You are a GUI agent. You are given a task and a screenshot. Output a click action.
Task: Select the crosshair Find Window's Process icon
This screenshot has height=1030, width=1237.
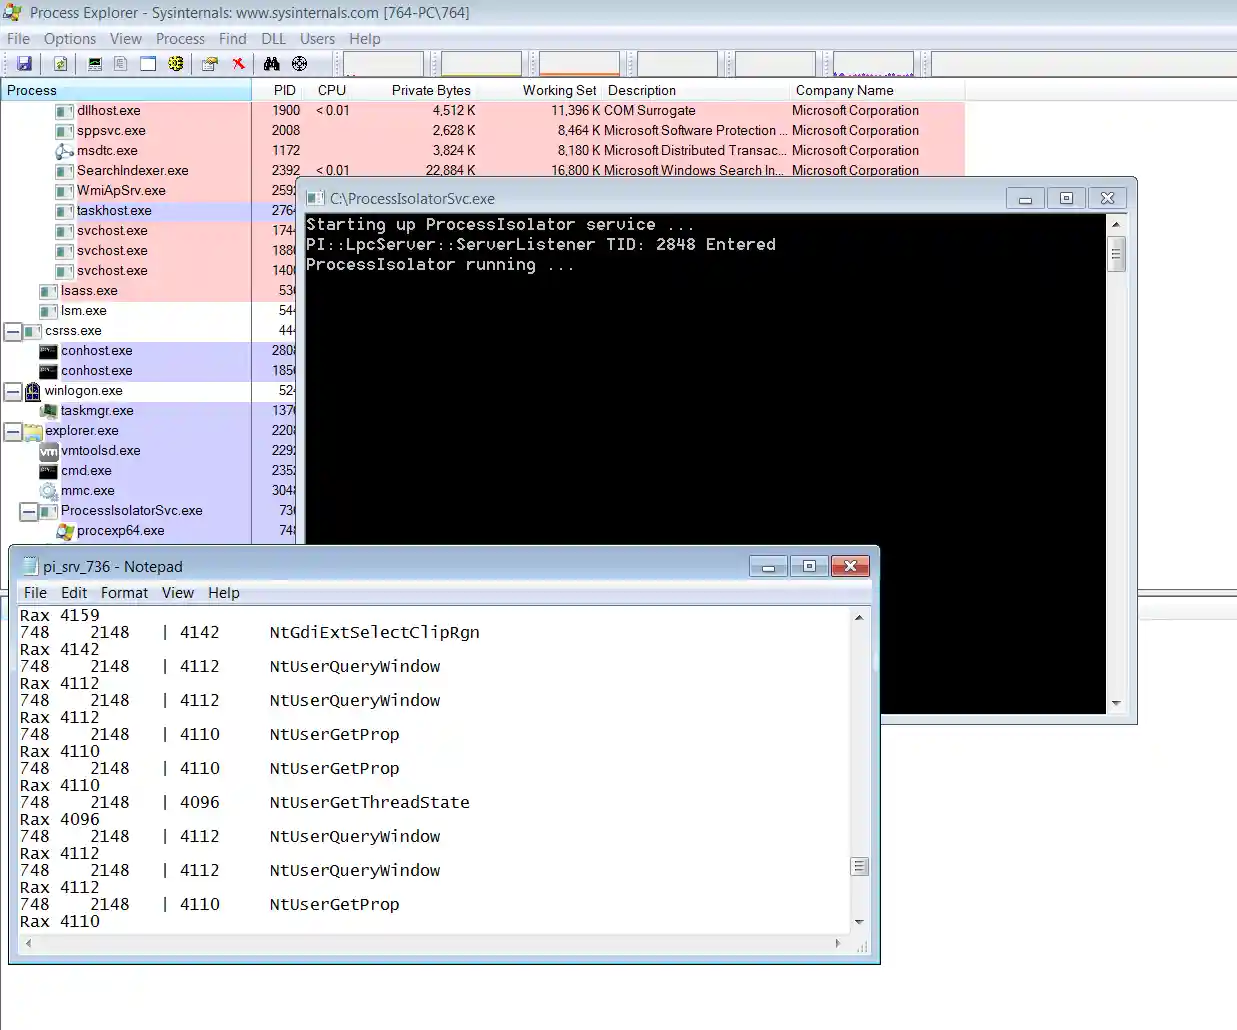[299, 64]
